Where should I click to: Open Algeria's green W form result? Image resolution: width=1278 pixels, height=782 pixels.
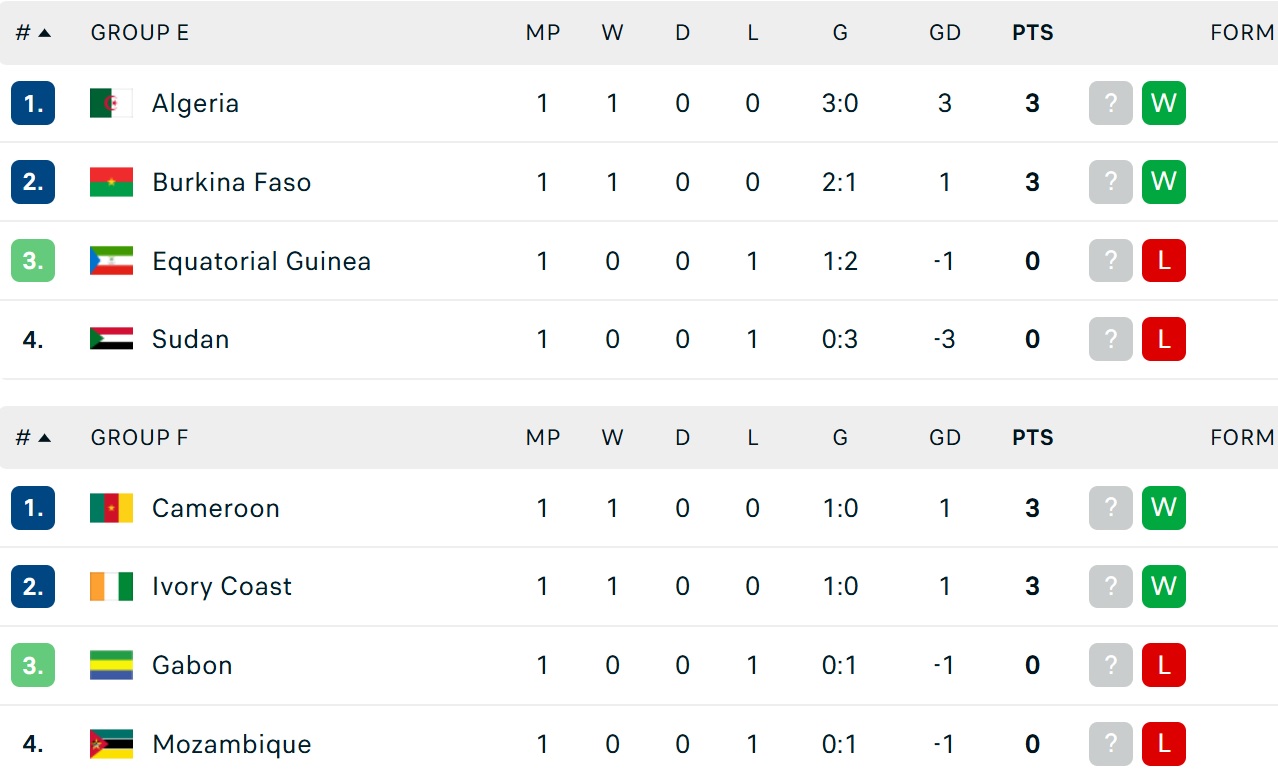click(x=1163, y=103)
